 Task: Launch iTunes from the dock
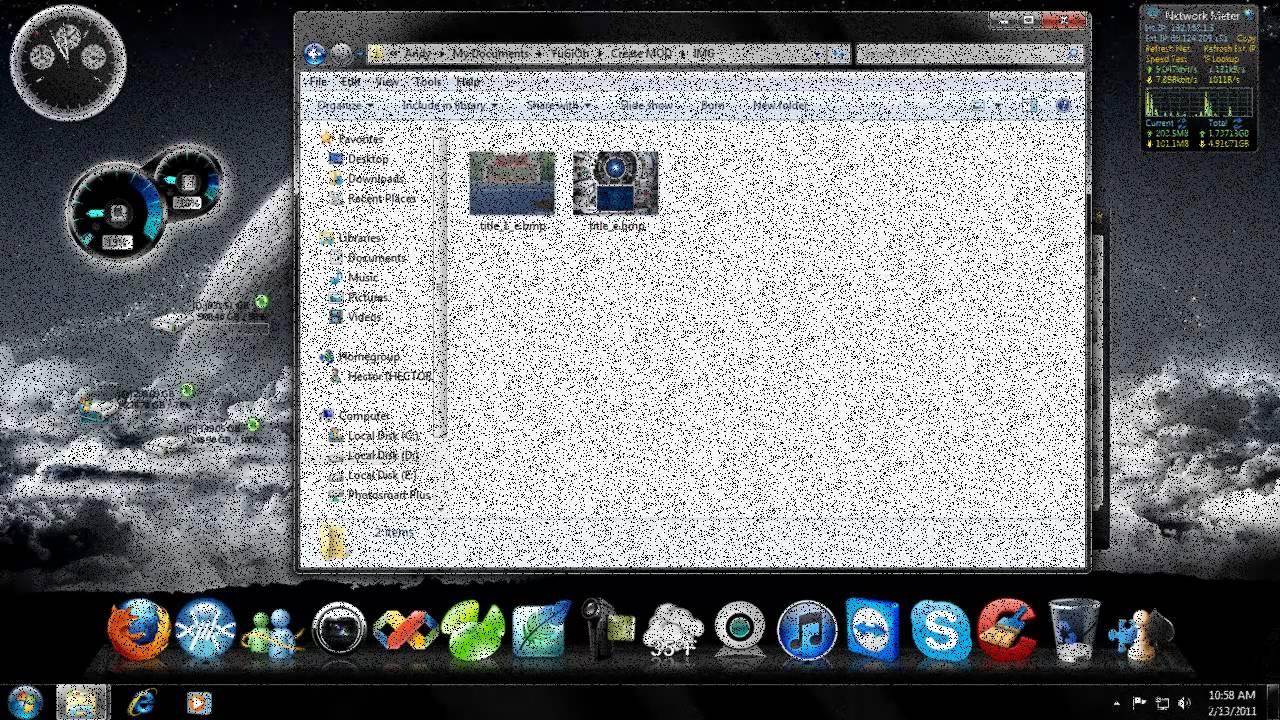(x=807, y=632)
